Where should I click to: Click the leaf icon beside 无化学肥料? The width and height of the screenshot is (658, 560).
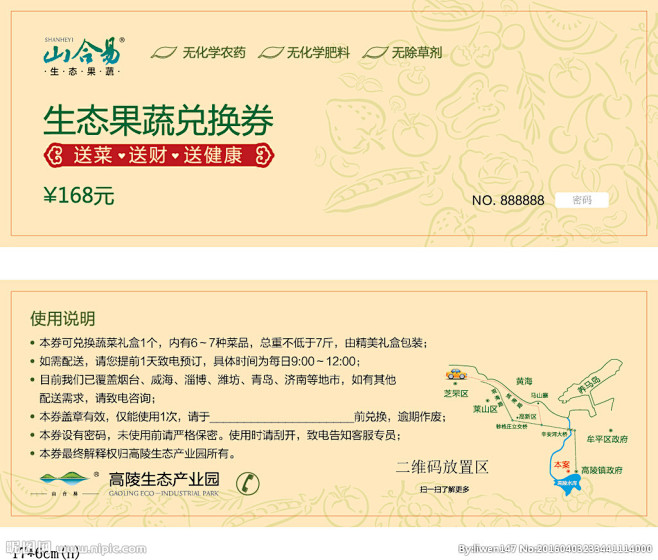point(271,53)
